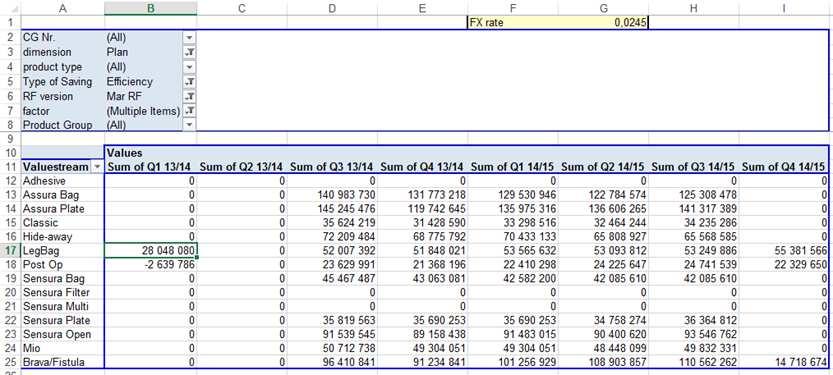Open the dimension filter dropdown showing Plan
Viewport: 833px width, 375px height.
189,53
